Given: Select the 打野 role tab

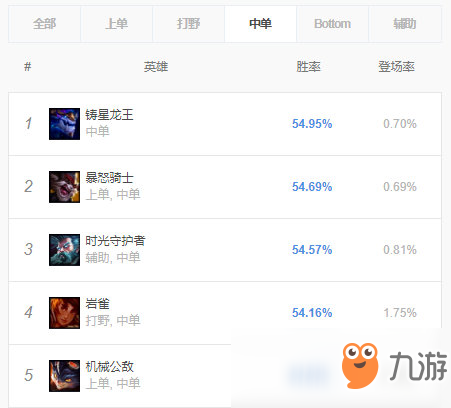Looking at the screenshot, I should [x=188, y=24].
